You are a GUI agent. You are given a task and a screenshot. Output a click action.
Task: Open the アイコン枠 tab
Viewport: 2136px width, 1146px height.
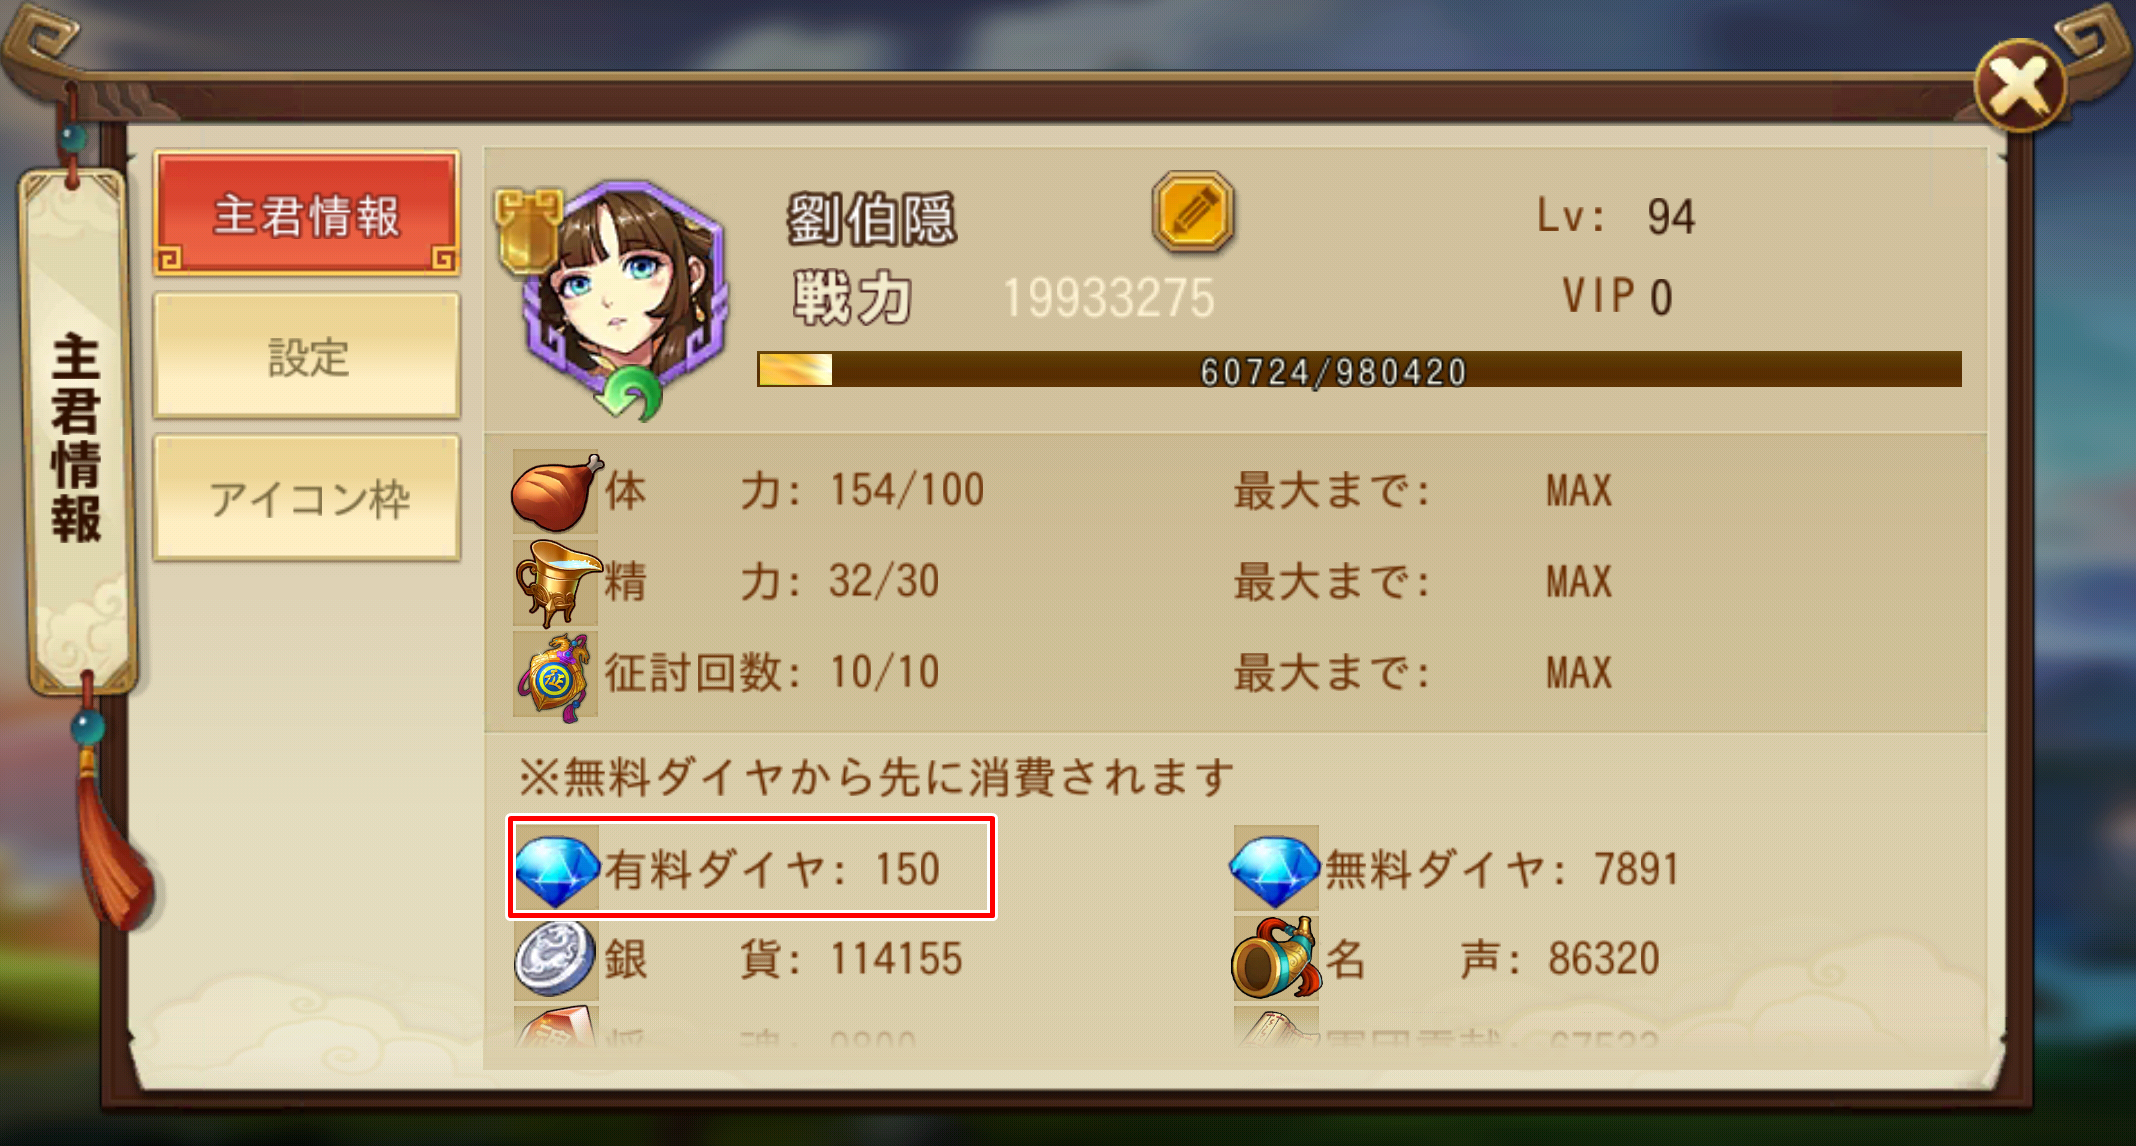307,498
